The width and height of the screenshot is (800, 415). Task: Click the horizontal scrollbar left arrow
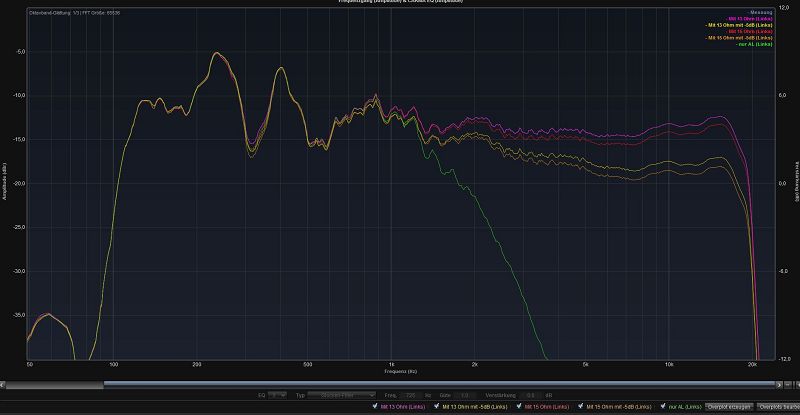pos(3,384)
